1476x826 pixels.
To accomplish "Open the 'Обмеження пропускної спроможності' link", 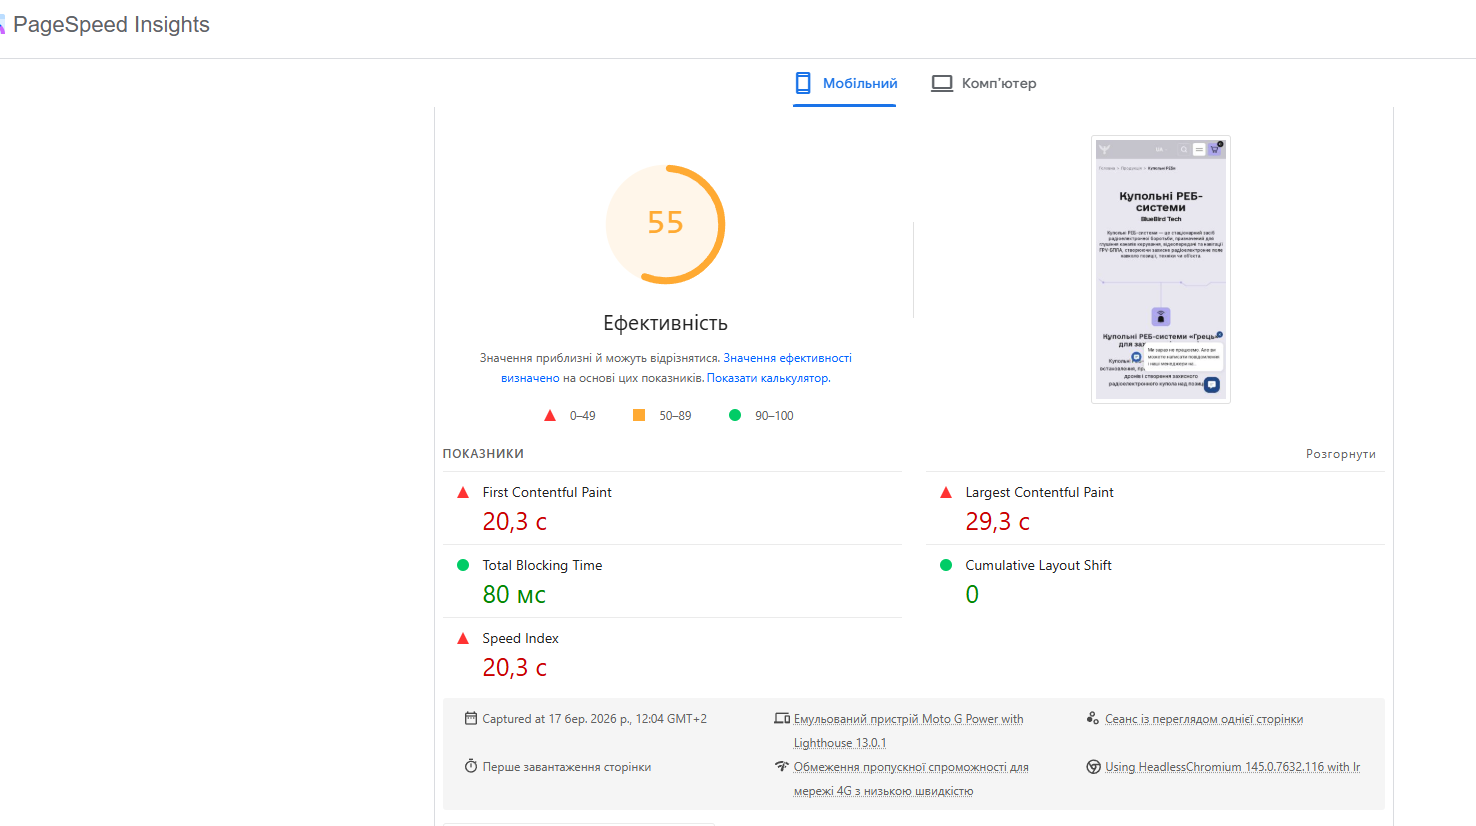I will 911,779.
